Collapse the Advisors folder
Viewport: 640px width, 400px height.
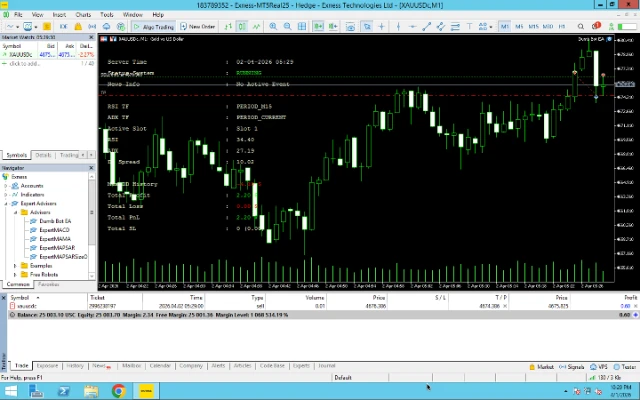15,212
